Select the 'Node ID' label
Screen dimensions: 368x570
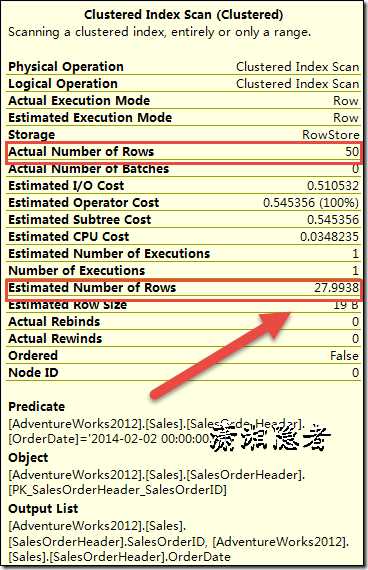point(33,373)
